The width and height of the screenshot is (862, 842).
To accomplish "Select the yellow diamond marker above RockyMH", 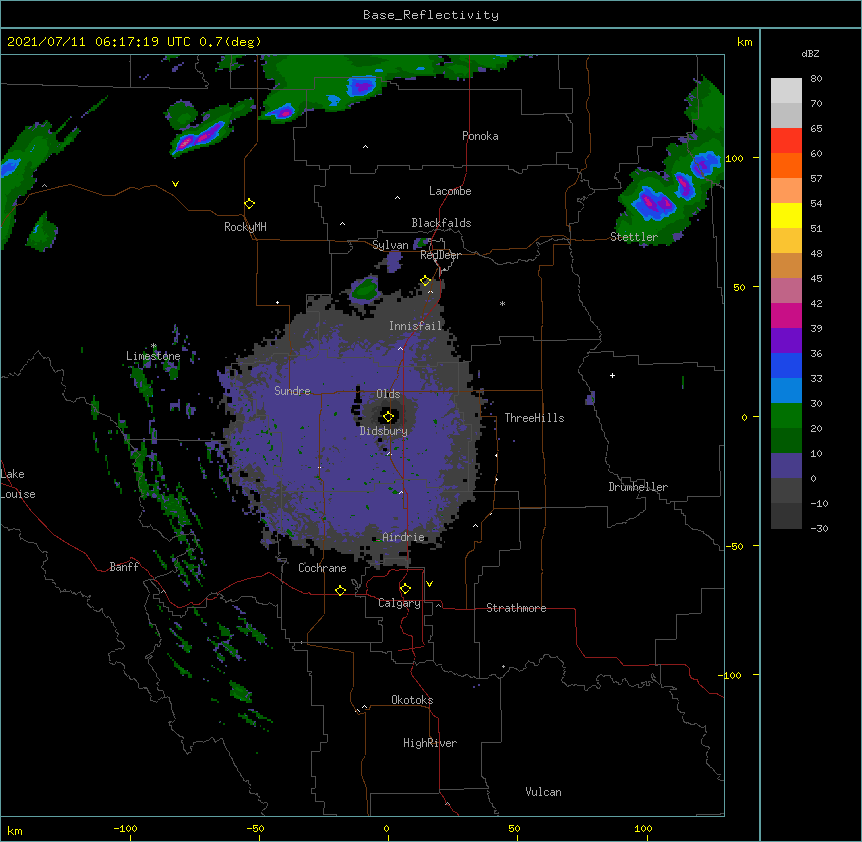I will (249, 204).
